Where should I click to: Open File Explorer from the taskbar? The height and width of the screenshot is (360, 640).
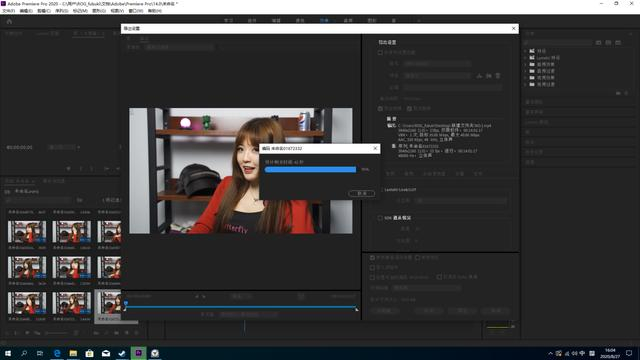click(73, 353)
